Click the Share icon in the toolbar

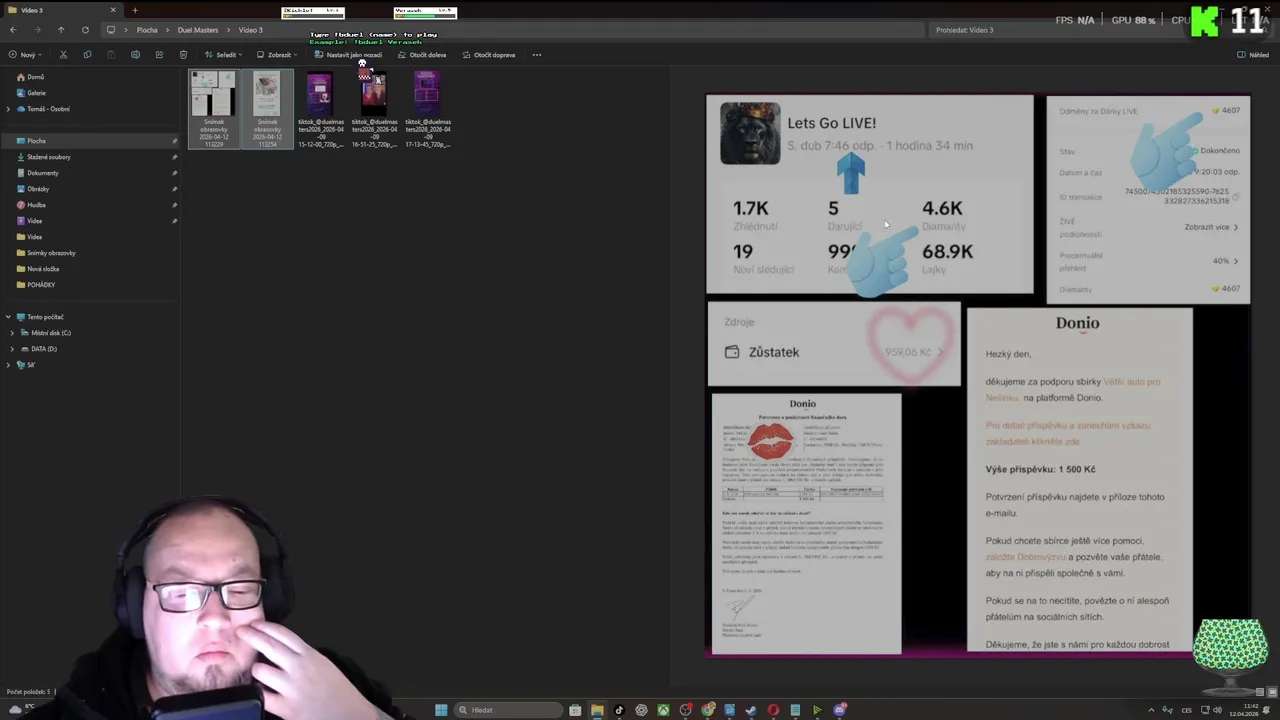point(159,55)
